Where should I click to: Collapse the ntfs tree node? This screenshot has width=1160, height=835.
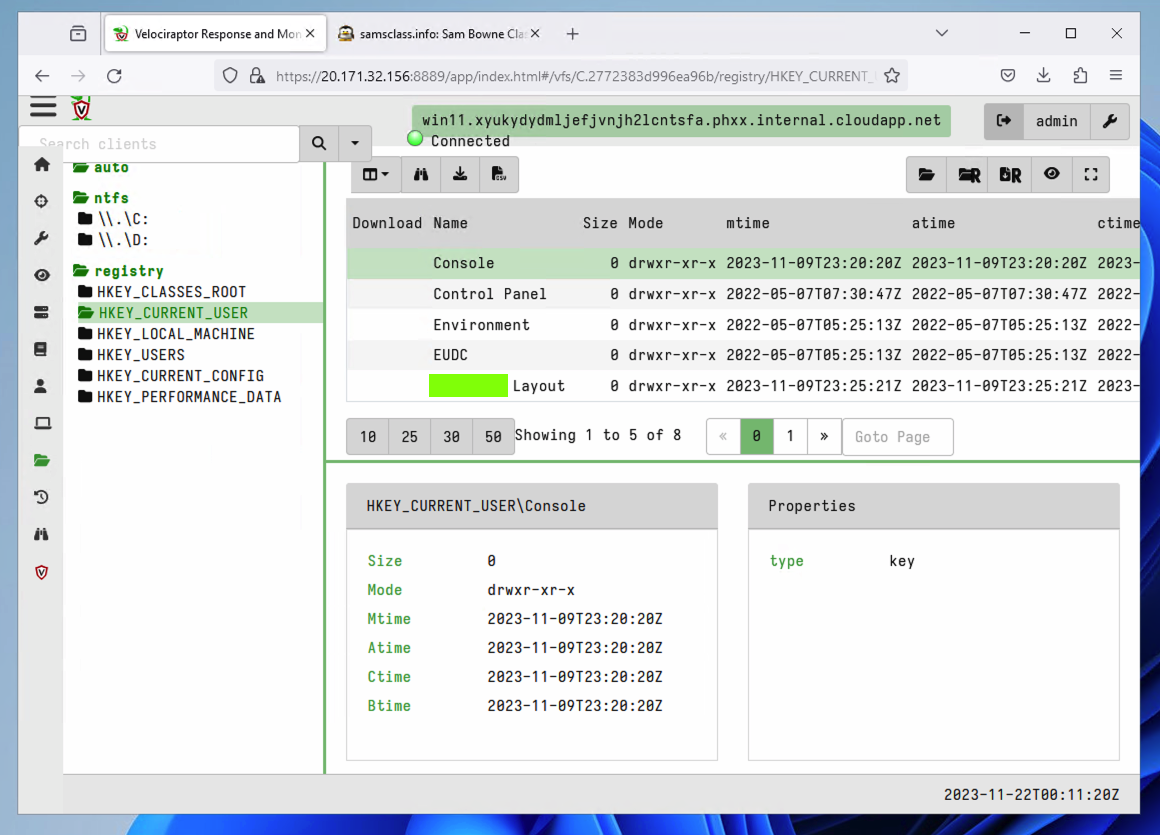tap(101, 197)
